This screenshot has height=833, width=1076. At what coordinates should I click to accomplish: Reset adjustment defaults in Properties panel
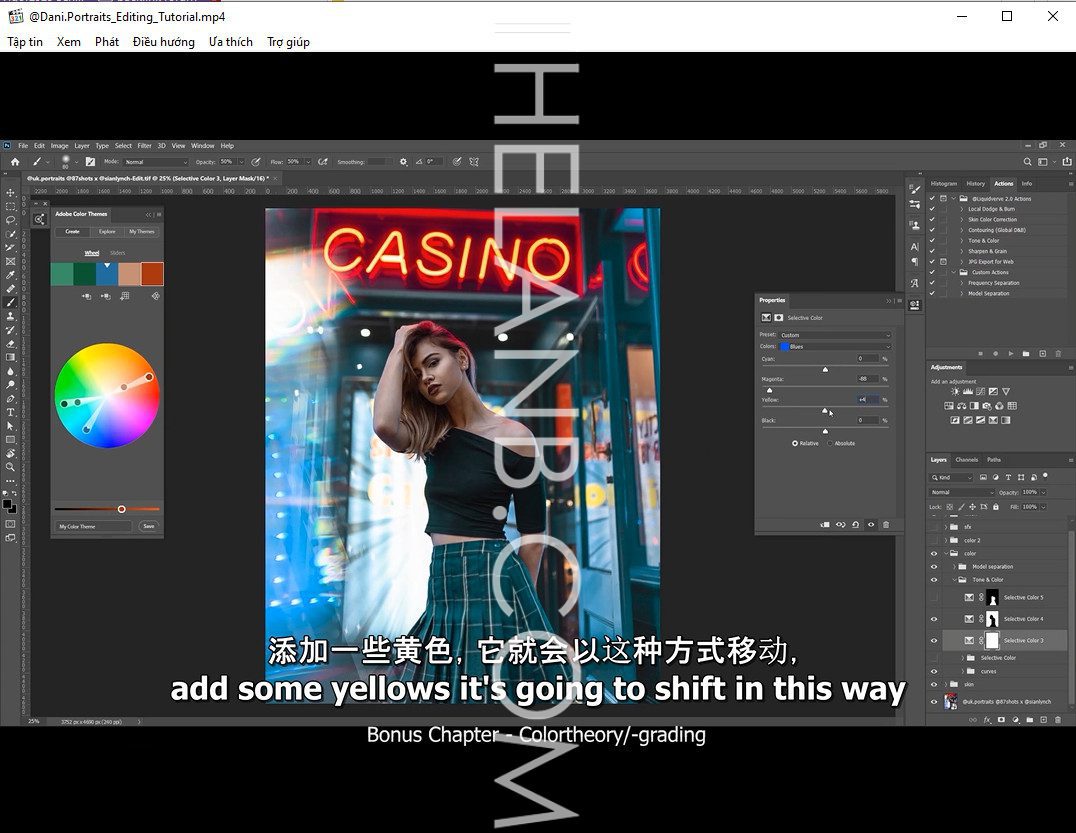[855, 524]
